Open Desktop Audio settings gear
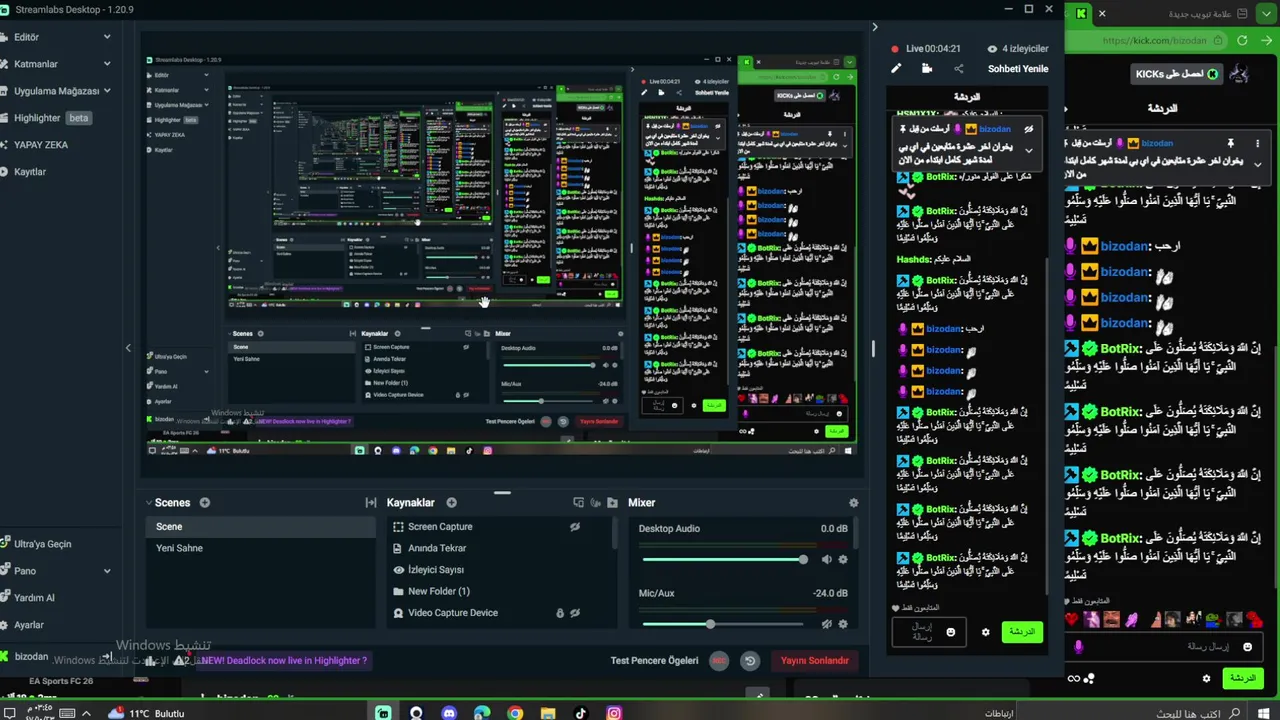The image size is (1280, 720). click(843, 560)
